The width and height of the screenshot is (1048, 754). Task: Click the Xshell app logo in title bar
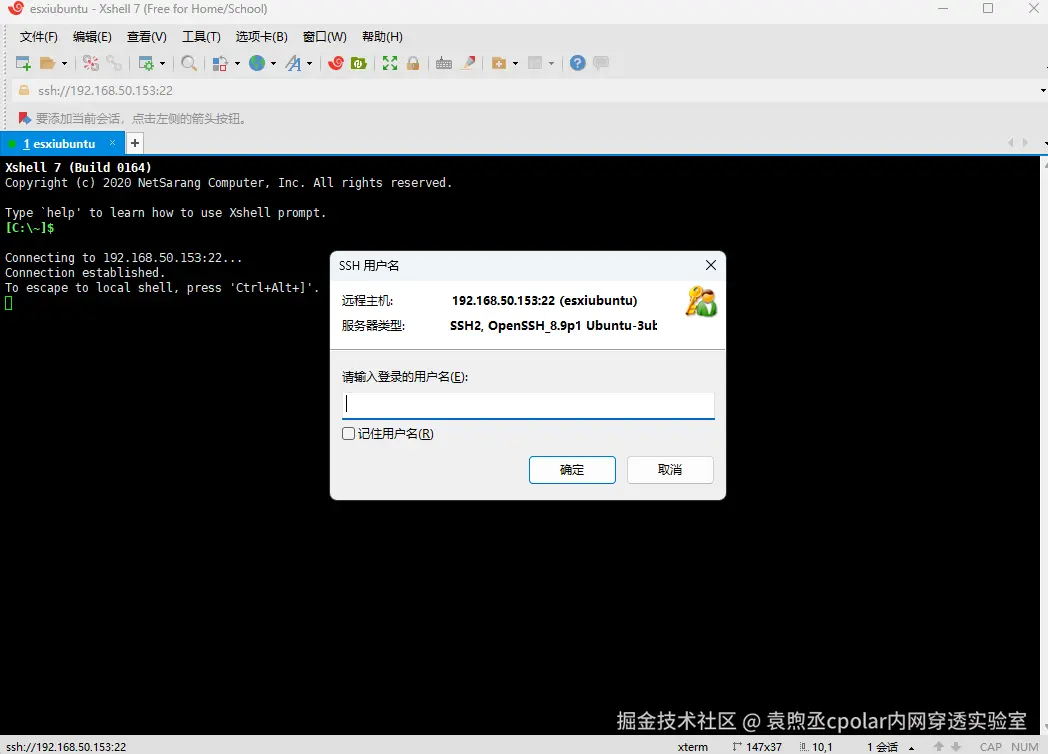pos(15,9)
